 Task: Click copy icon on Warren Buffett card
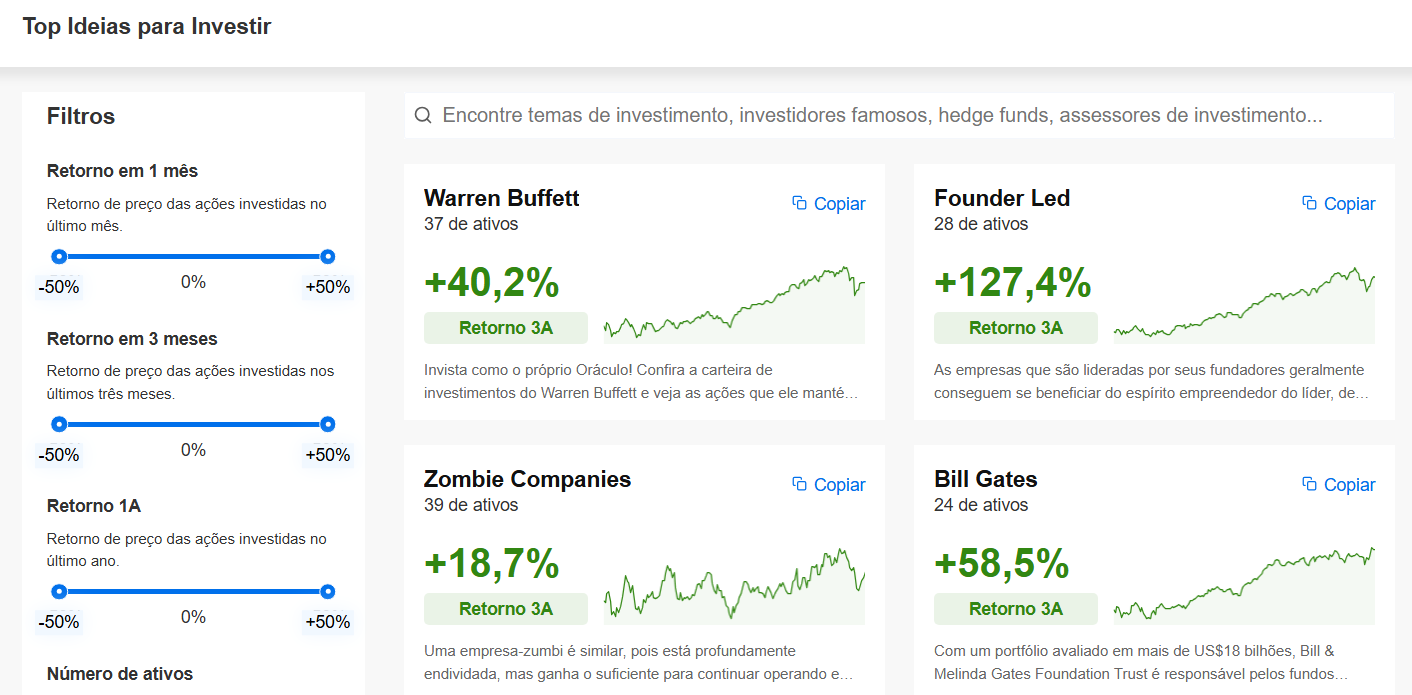pyautogui.click(x=799, y=203)
